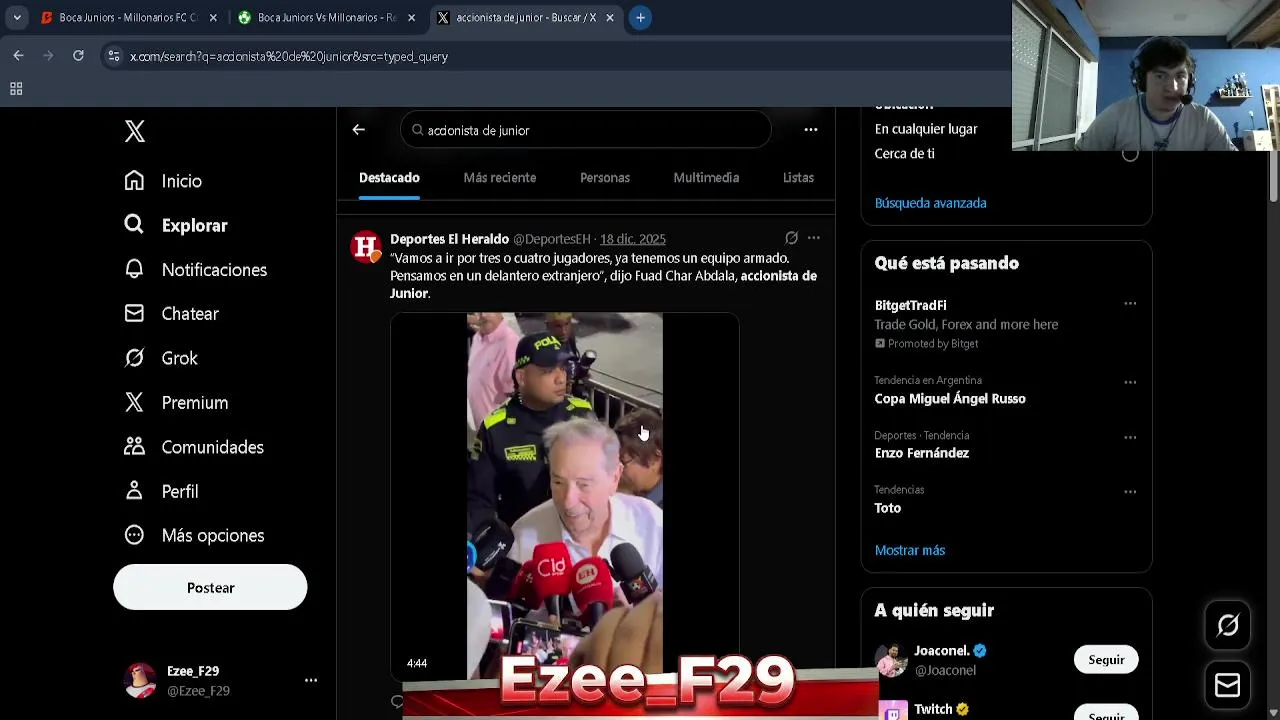Image resolution: width=1280 pixels, height=720 pixels.
Task: Open Premium in the sidebar
Action: pos(176,403)
